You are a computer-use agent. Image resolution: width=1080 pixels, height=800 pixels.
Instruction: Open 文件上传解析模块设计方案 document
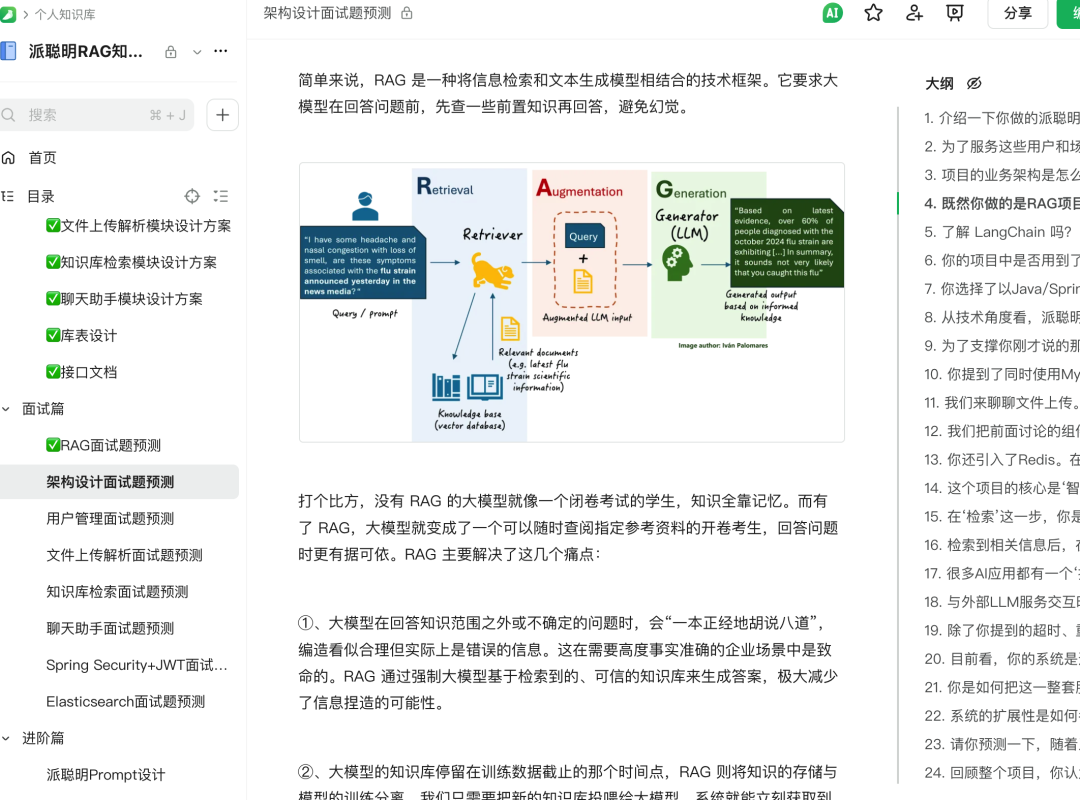click(138, 226)
